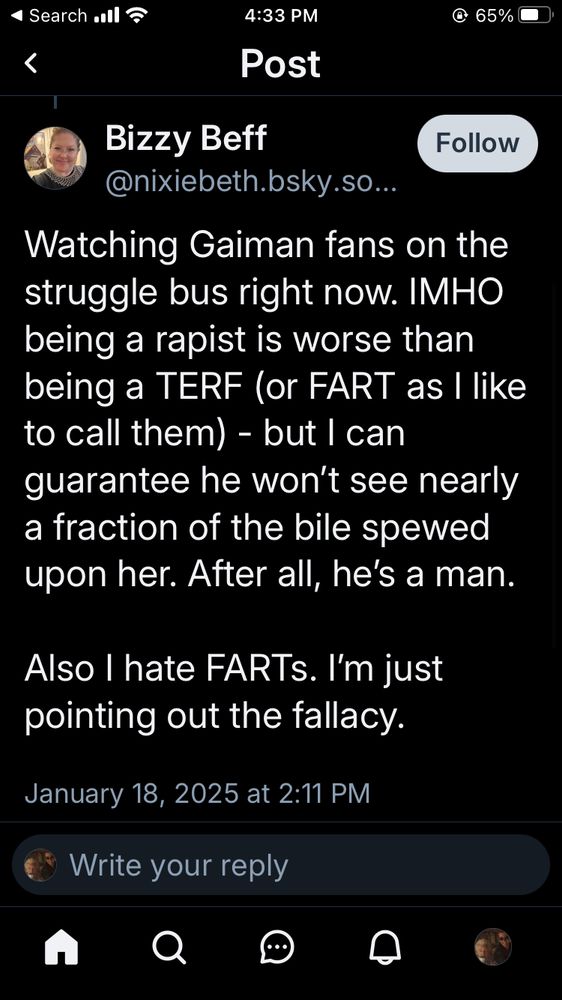
Task: Tap the Write your reply field
Action: point(281,865)
